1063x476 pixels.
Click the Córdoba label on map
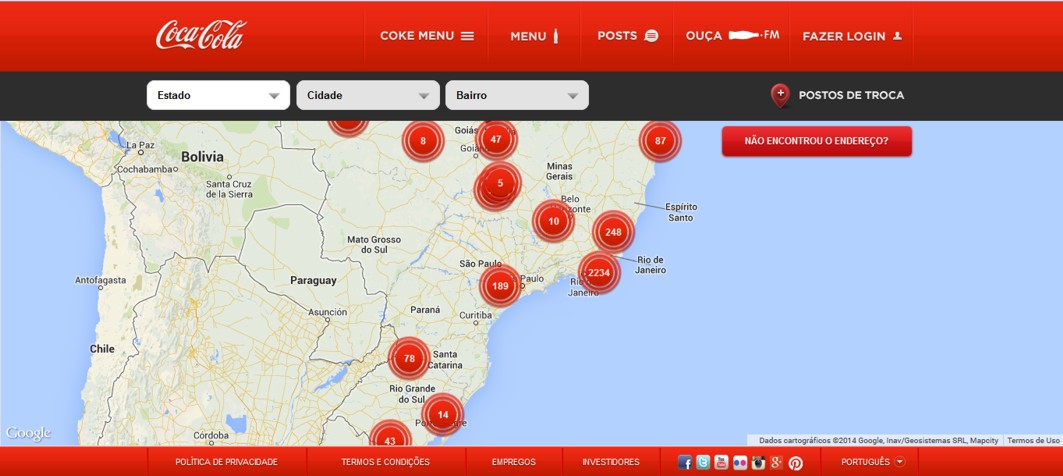click(x=210, y=435)
